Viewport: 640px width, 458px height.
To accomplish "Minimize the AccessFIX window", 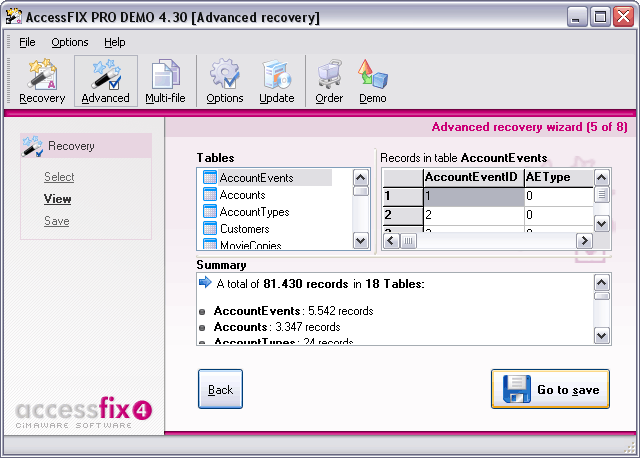I will (576, 17).
